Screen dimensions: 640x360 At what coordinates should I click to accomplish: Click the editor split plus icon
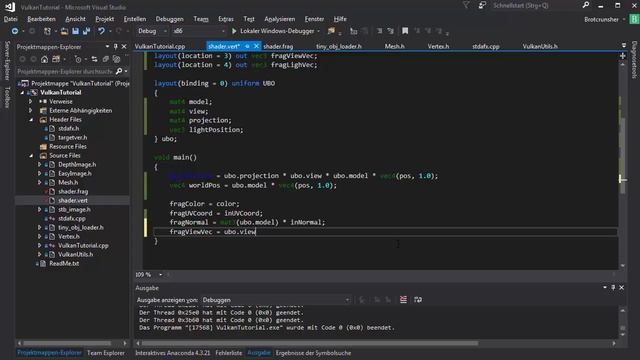click(622, 56)
